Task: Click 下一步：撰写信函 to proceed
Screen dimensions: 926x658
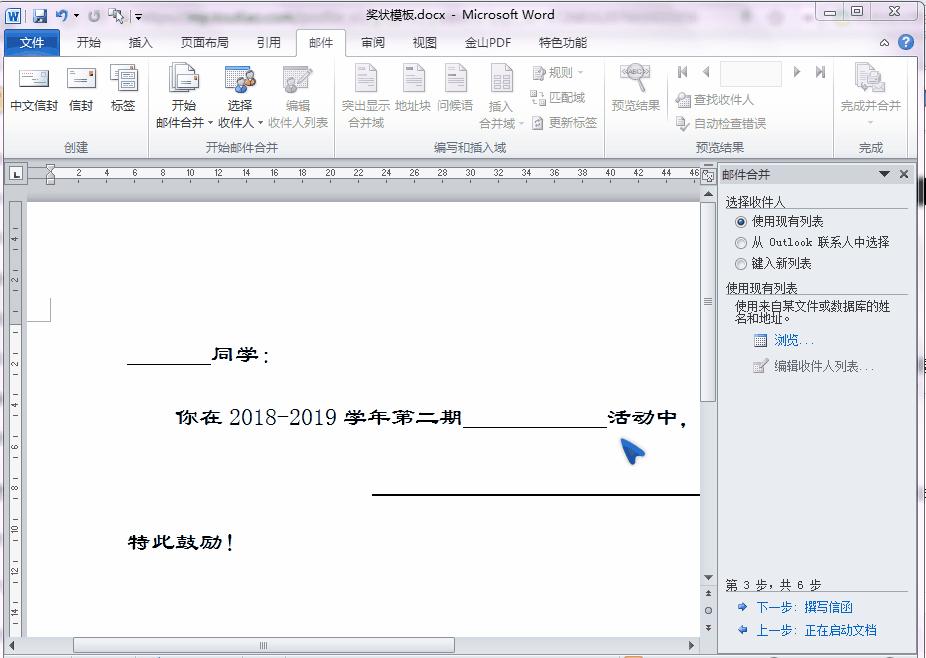Action: tap(805, 607)
